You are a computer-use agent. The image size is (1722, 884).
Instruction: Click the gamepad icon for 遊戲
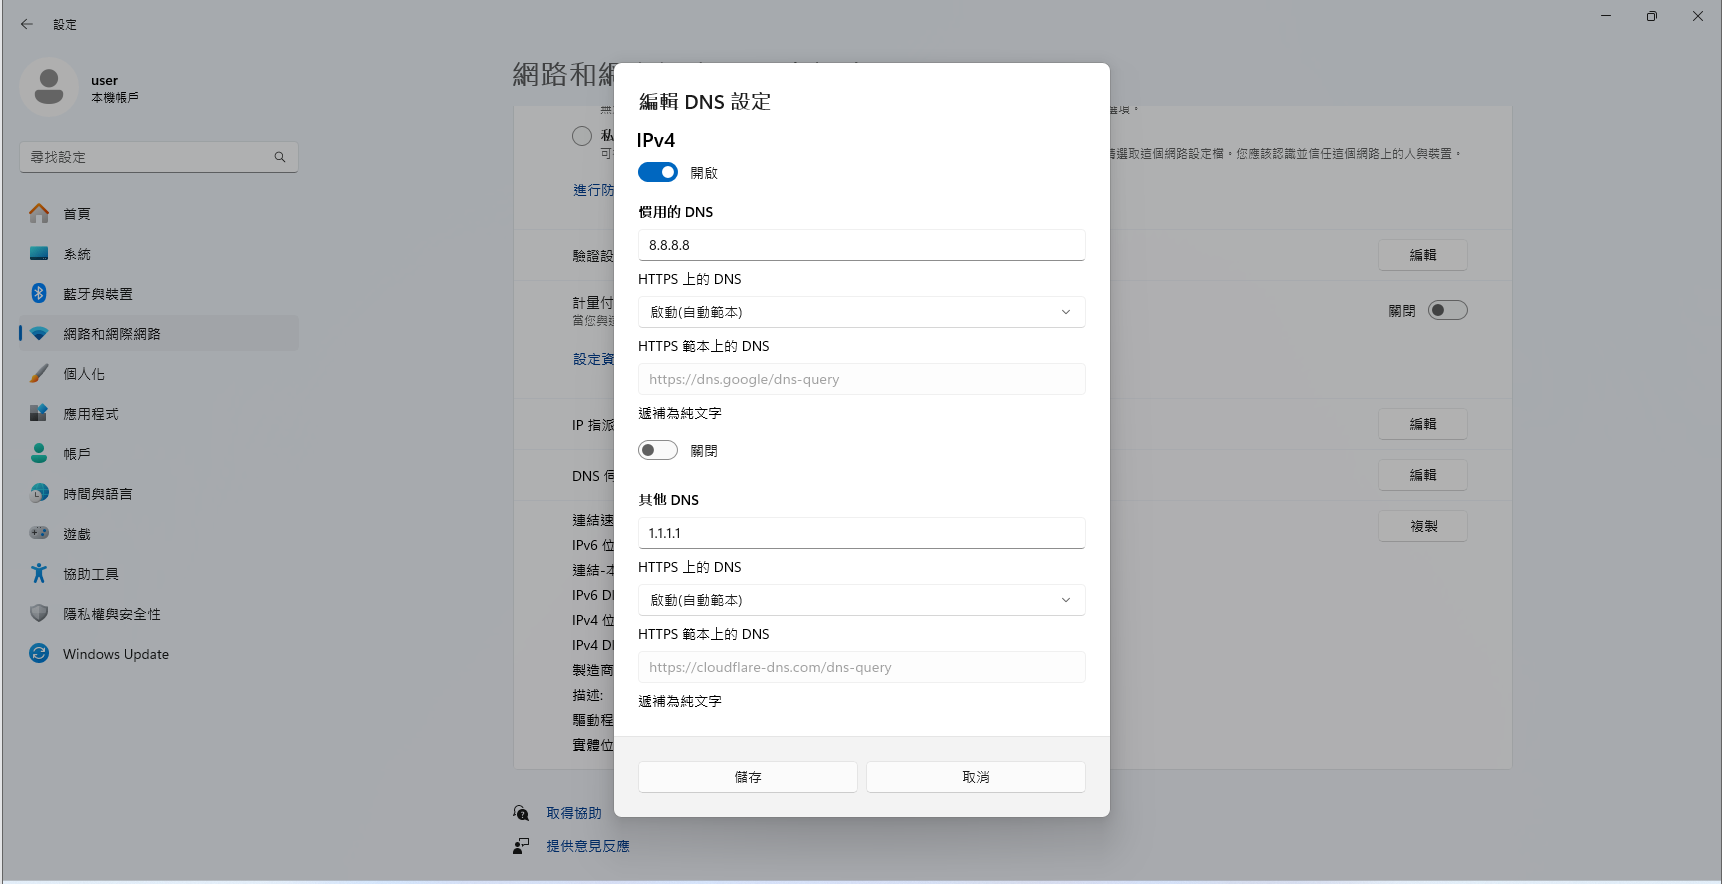coord(39,533)
